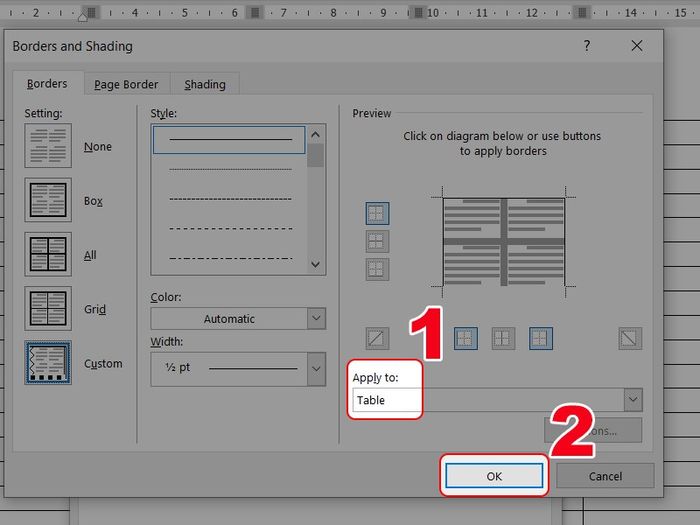Expand the Apply to dropdown arrow
700x525 pixels.
(633, 400)
